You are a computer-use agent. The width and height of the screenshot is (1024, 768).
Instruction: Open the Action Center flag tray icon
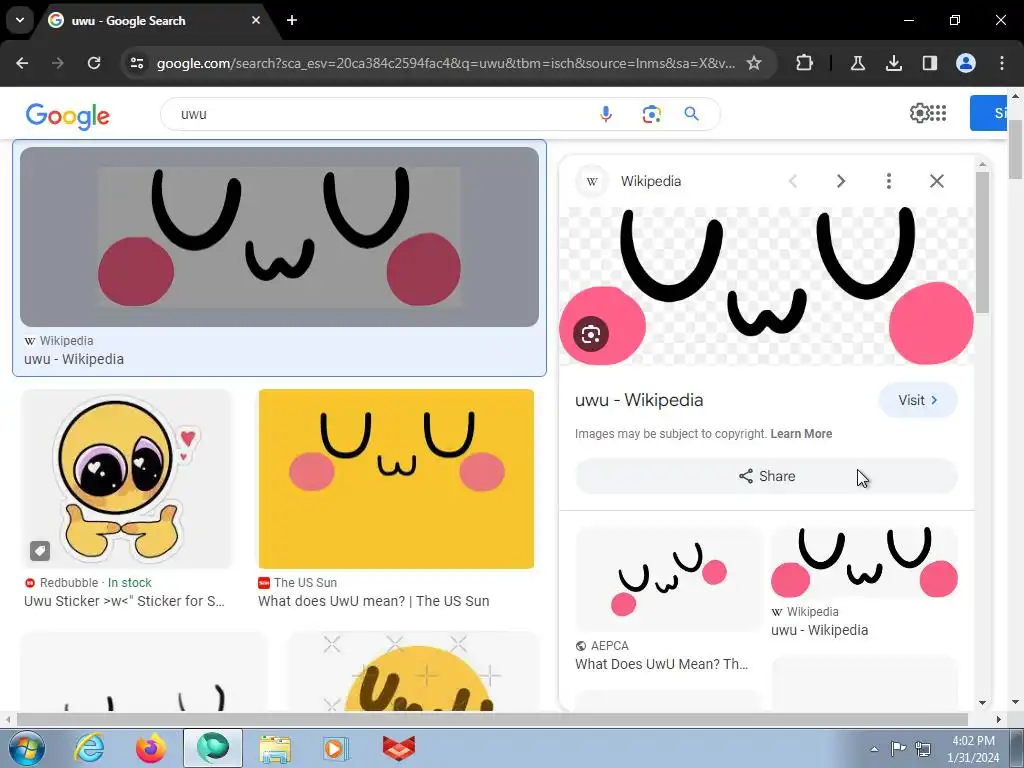[899, 749]
